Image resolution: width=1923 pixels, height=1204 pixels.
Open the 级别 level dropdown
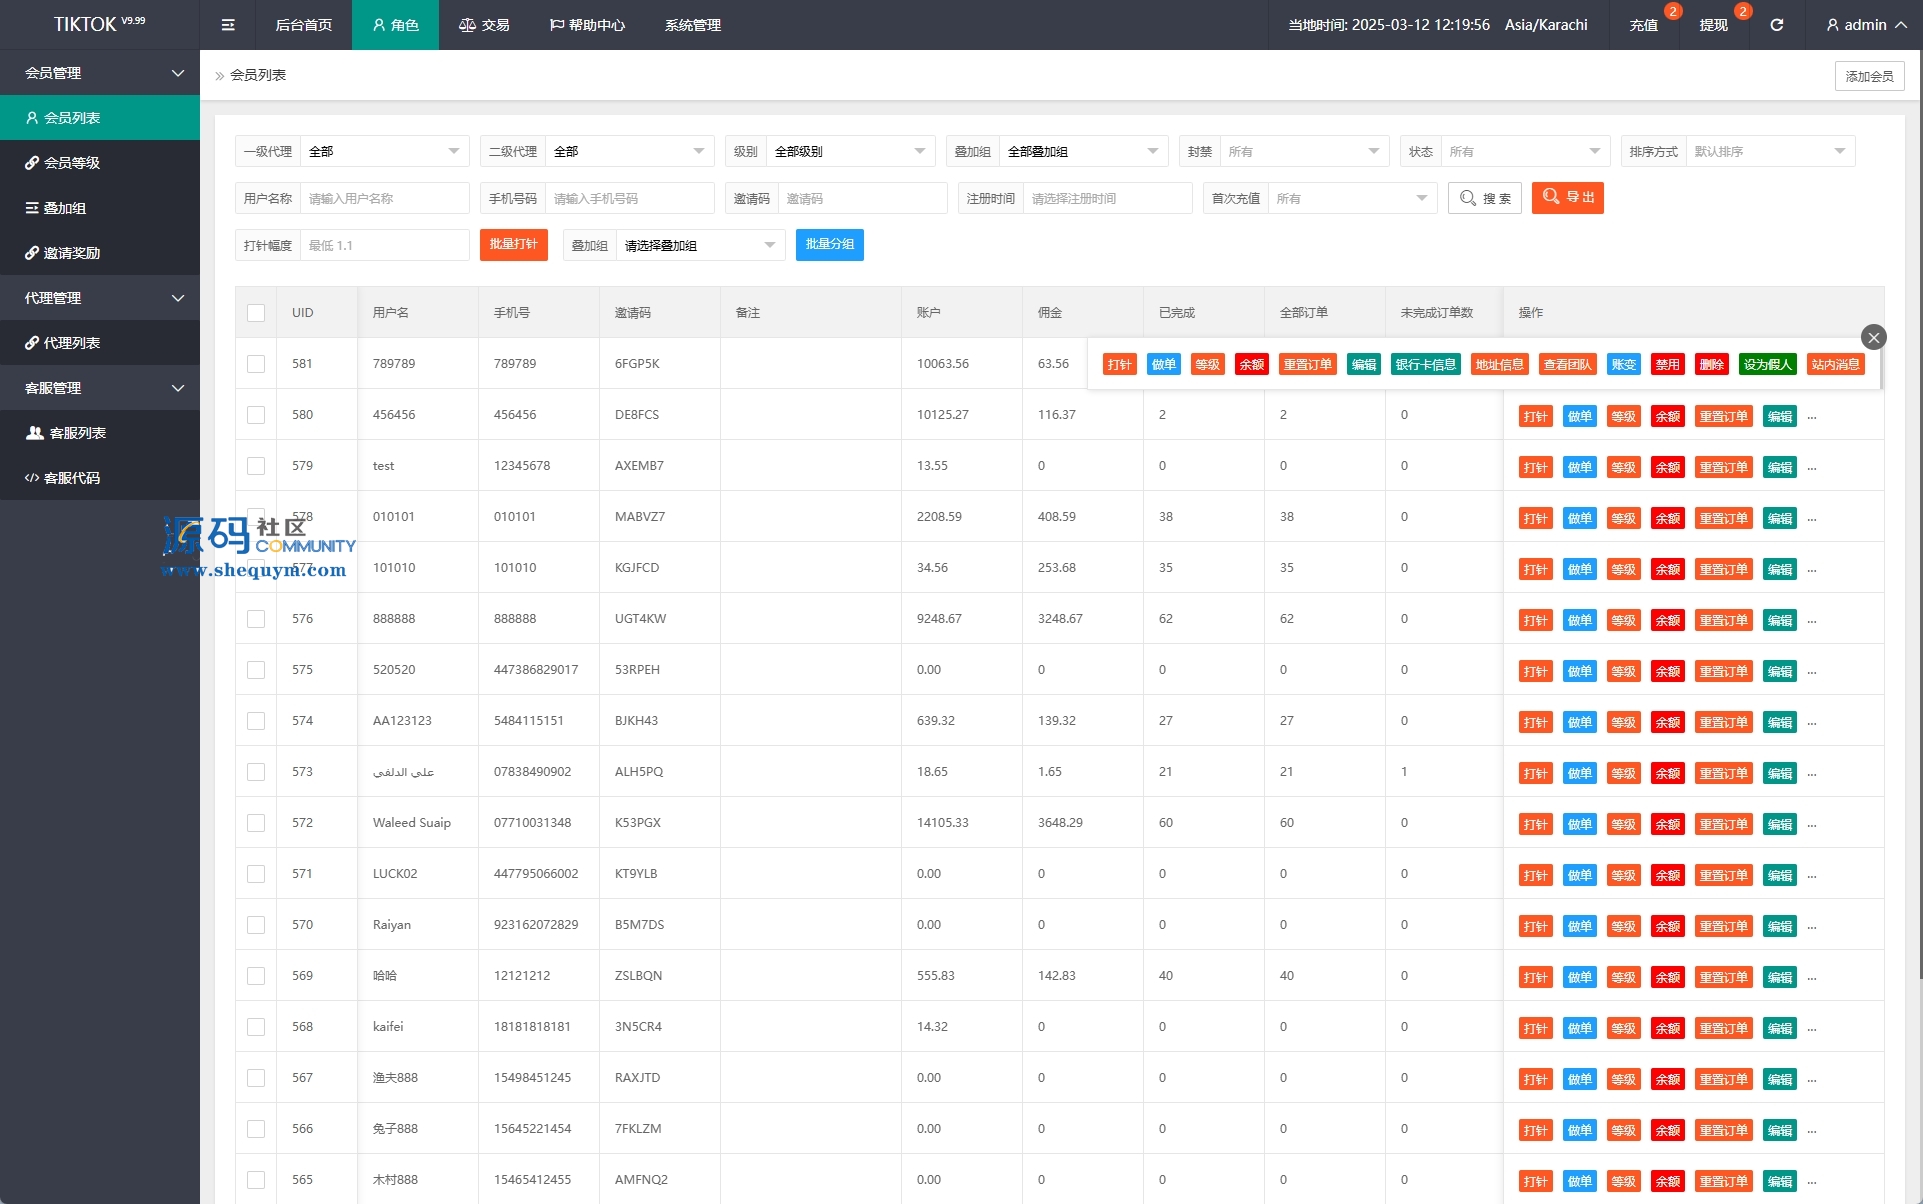pos(850,151)
